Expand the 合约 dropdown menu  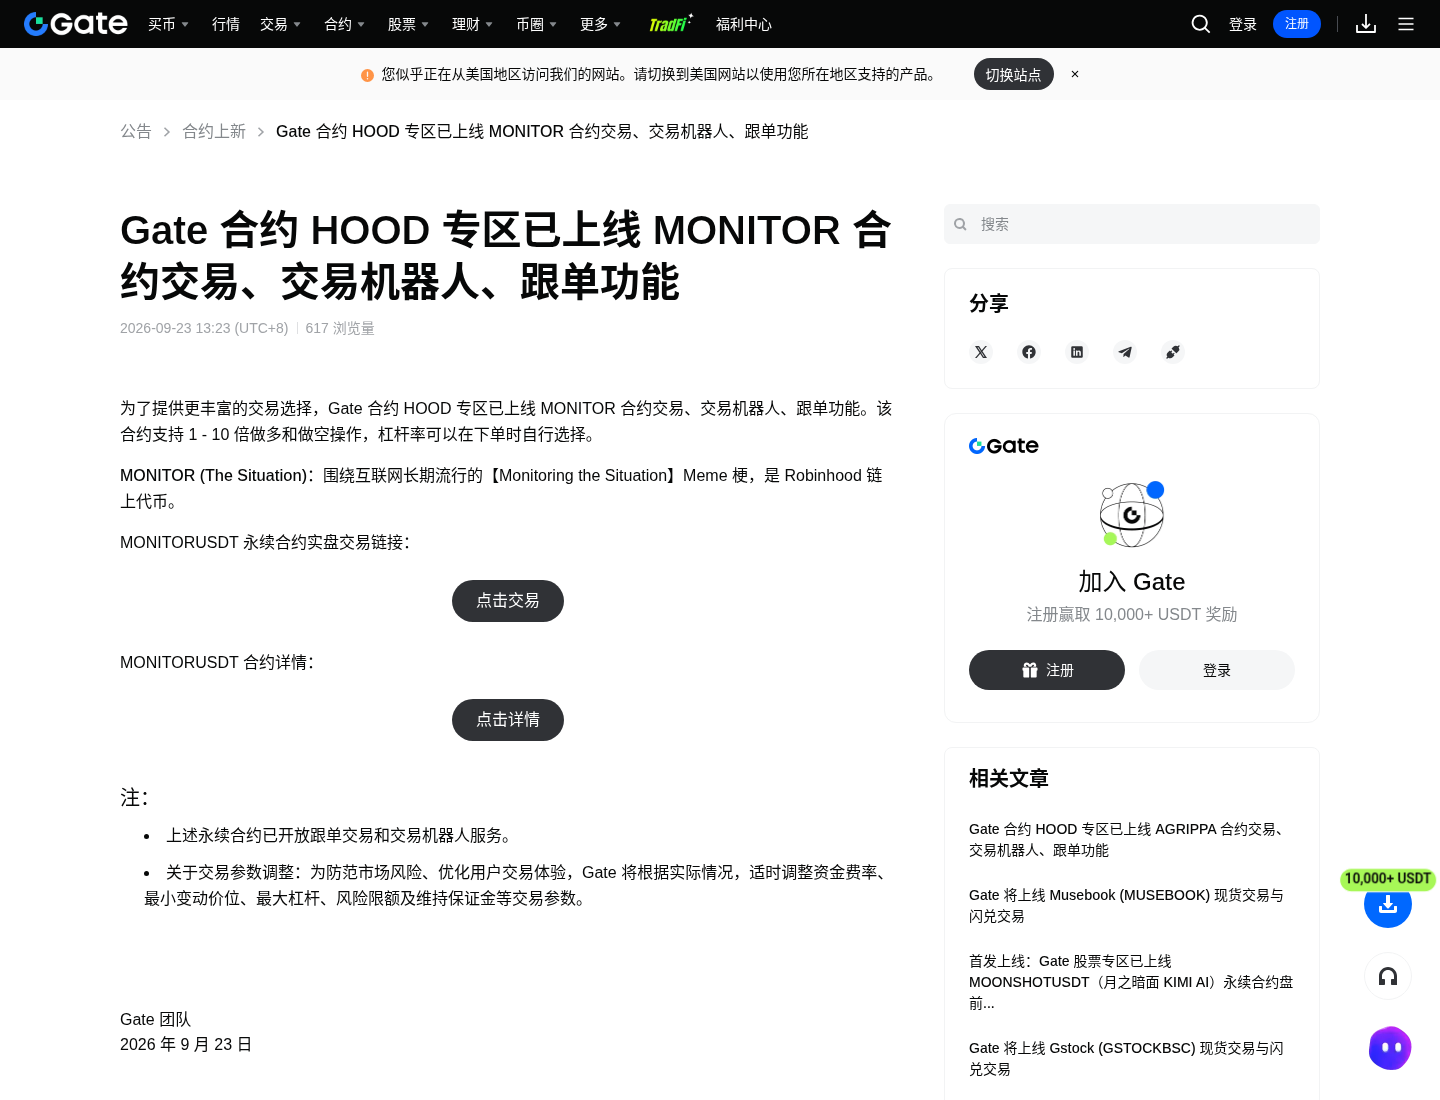[344, 24]
